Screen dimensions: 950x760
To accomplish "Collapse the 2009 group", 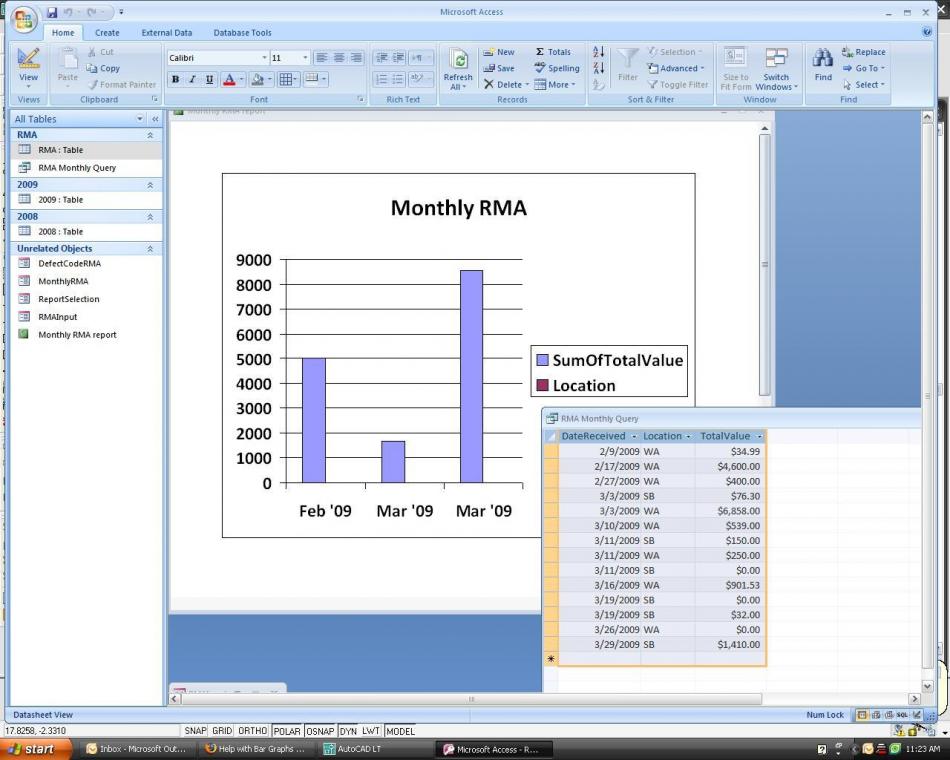I will pyautogui.click(x=150, y=185).
